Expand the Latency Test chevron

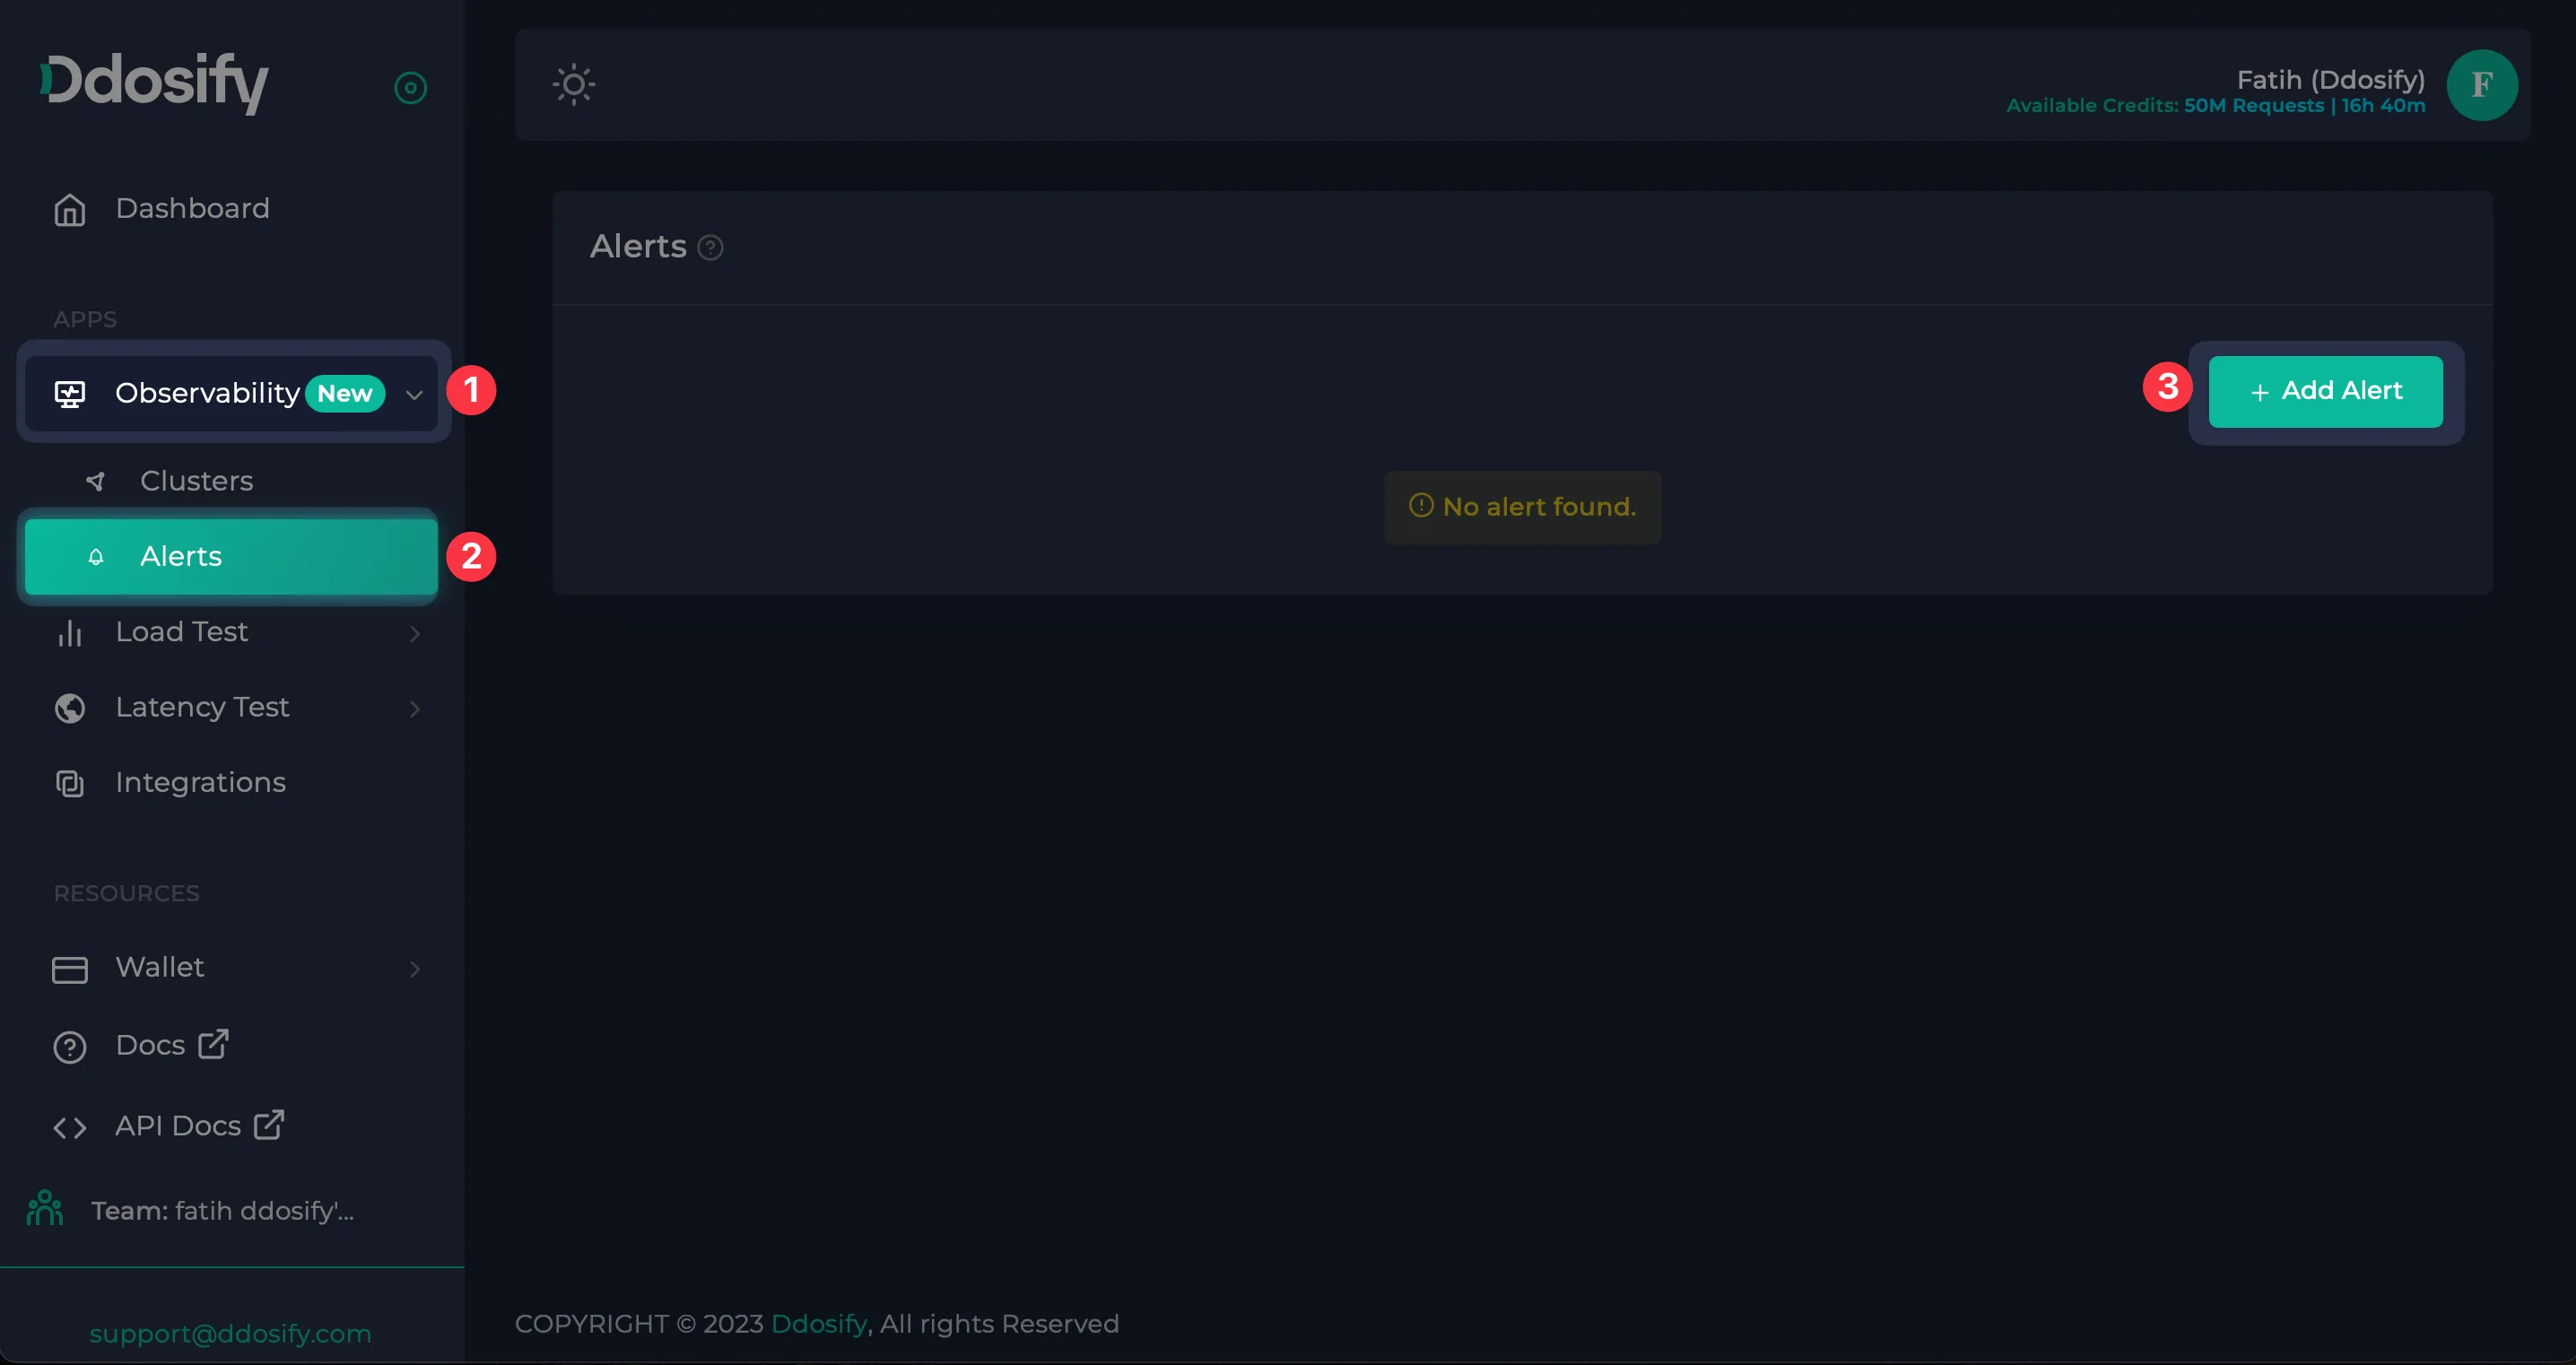tap(414, 709)
